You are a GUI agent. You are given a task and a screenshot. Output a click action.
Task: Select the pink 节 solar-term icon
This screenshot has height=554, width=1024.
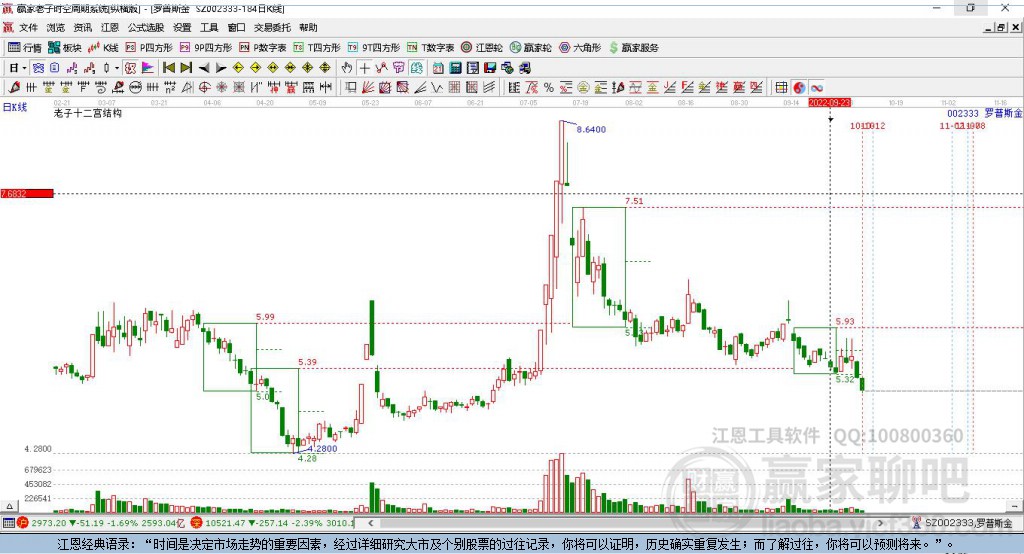[x=398, y=68]
